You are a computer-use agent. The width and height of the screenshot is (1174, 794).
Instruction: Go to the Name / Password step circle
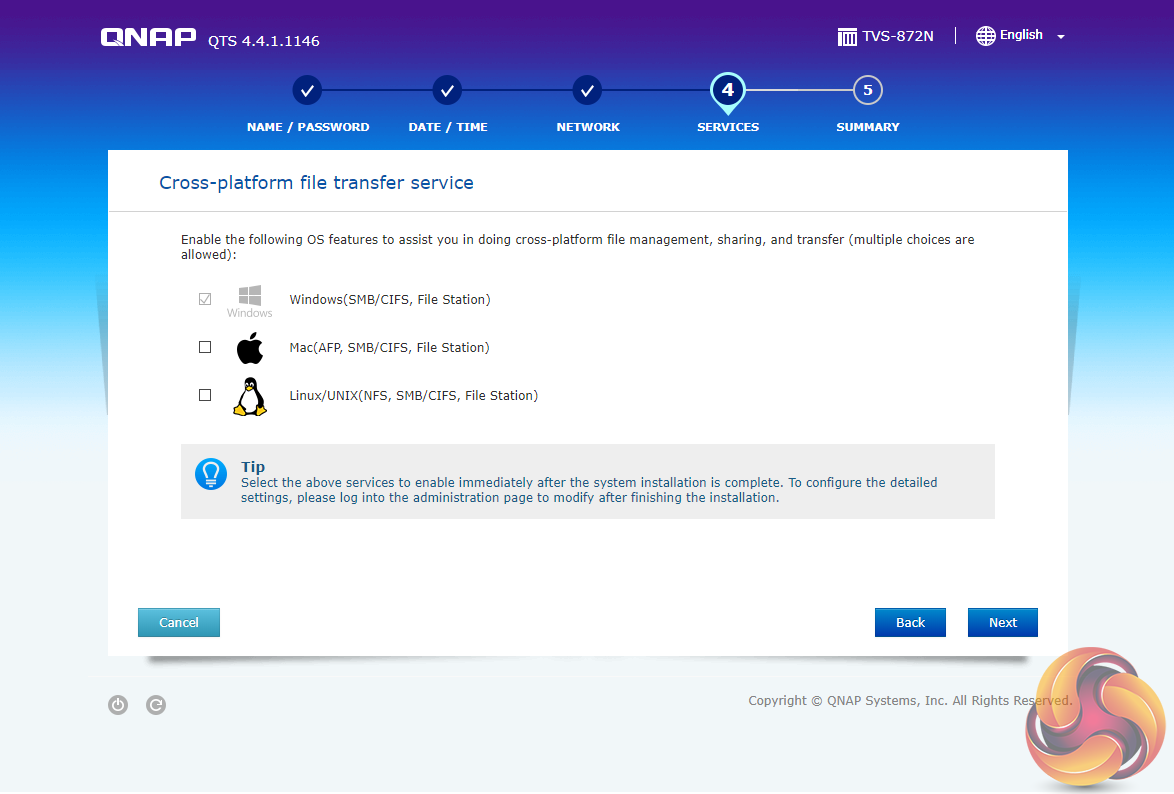(x=307, y=91)
